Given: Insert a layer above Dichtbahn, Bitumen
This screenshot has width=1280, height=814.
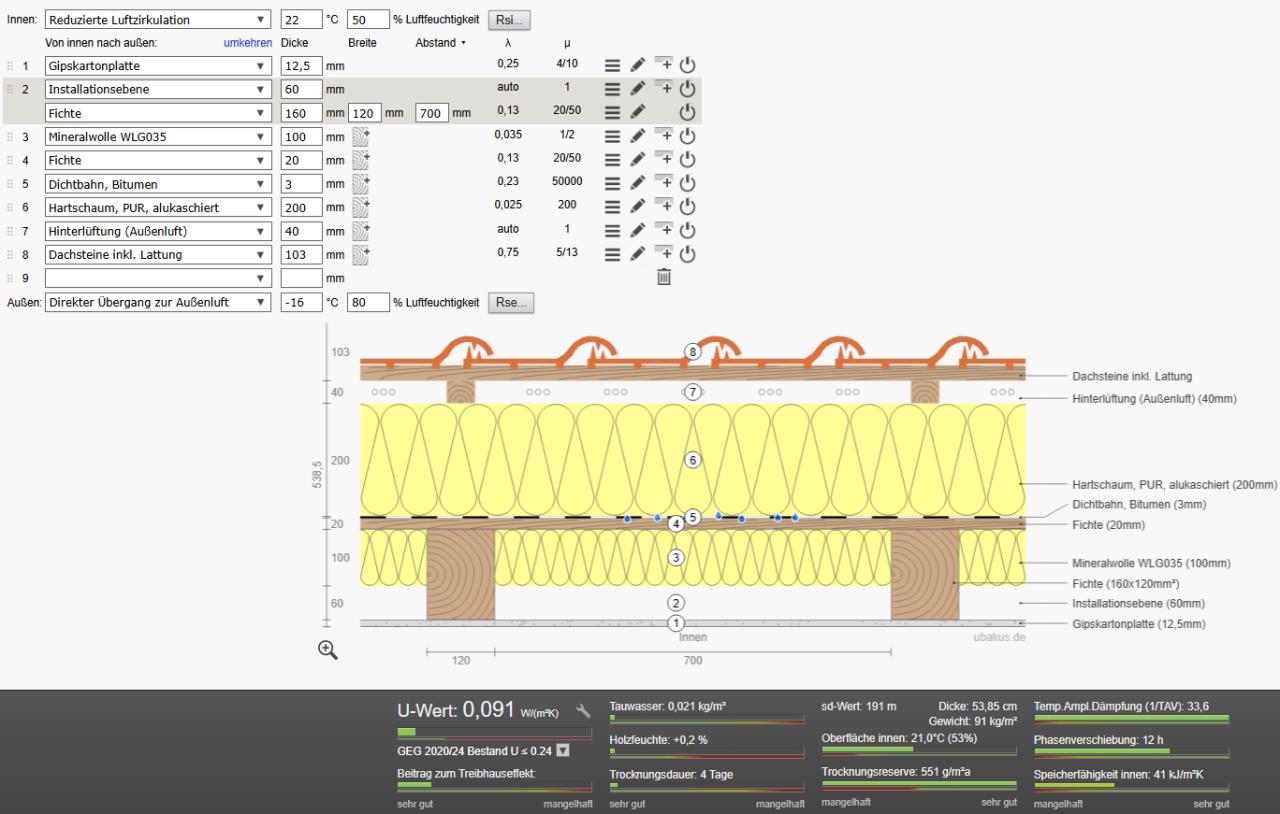Looking at the screenshot, I should [x=664, y=183].
